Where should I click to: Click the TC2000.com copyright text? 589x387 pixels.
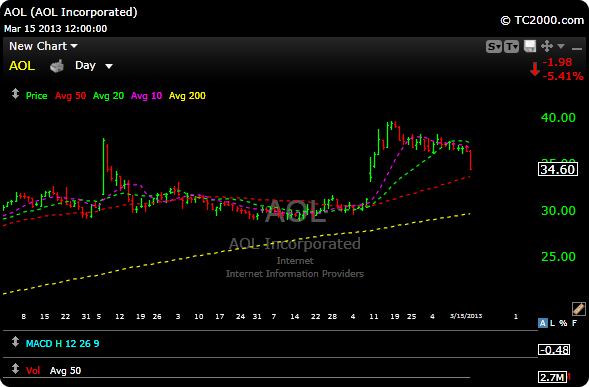click(542, 20)
